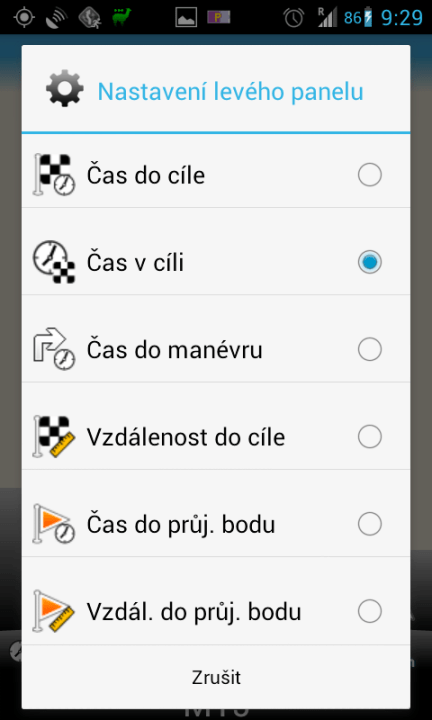Screen dimensions: 432x720
Task: Select the Vzdál. do průj. bodu radio button
Action: tap(370, 611)
